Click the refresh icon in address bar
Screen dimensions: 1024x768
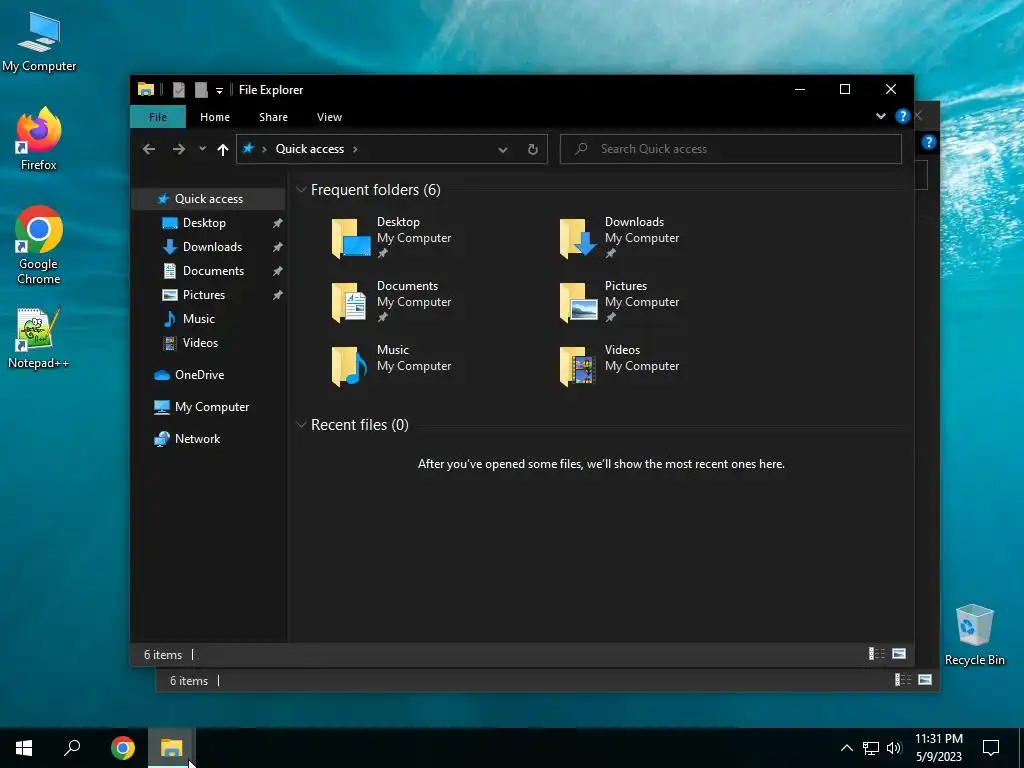(532, 150)
